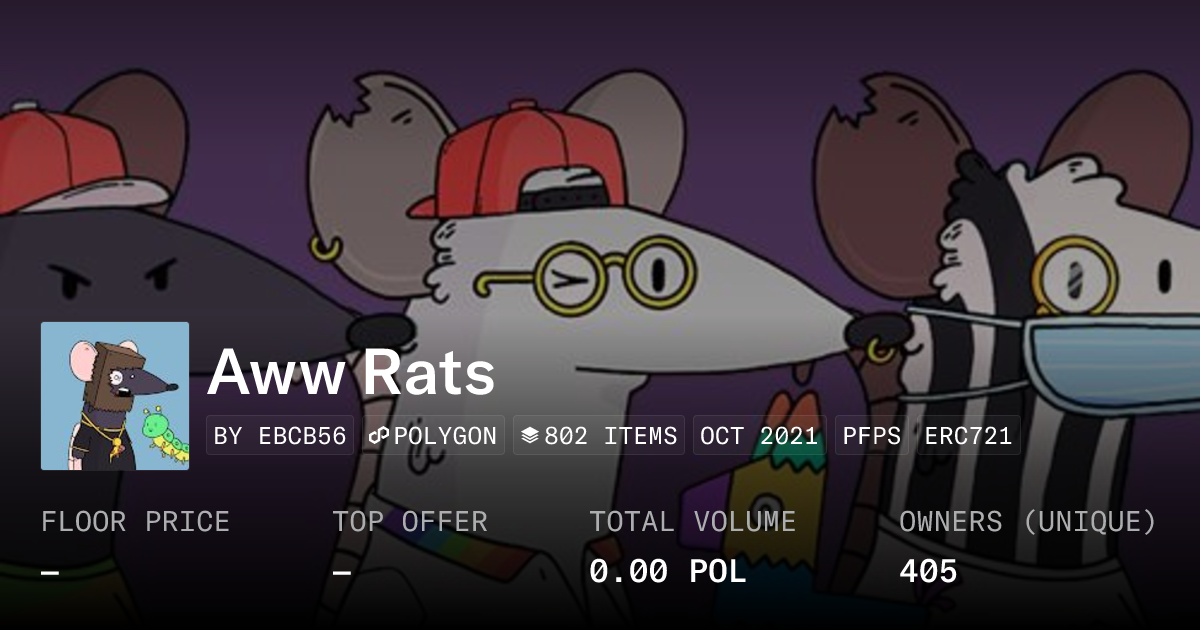Select the PFPS category badge
This screenshot has width=1200, height=630.
(872, 436)
